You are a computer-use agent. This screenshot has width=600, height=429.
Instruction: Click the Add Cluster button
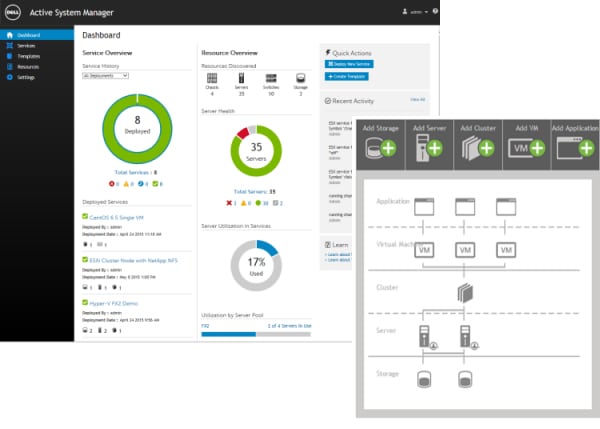[478, 144]
